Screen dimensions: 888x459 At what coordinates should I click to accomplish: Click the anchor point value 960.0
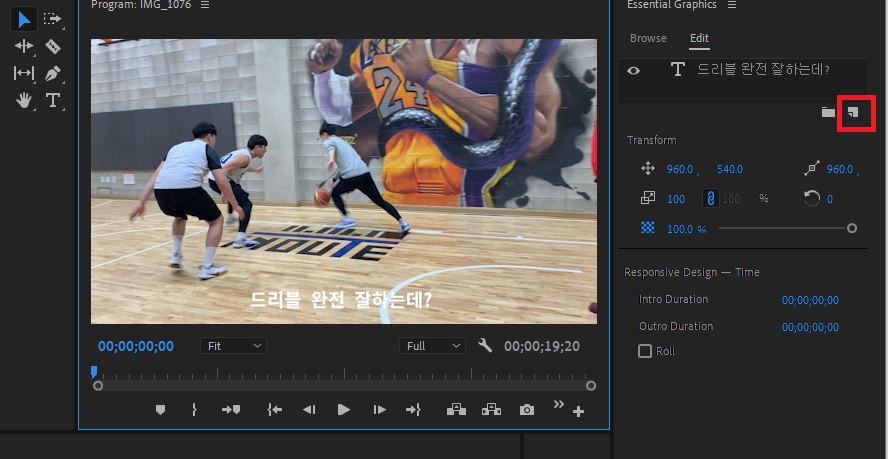840,169
